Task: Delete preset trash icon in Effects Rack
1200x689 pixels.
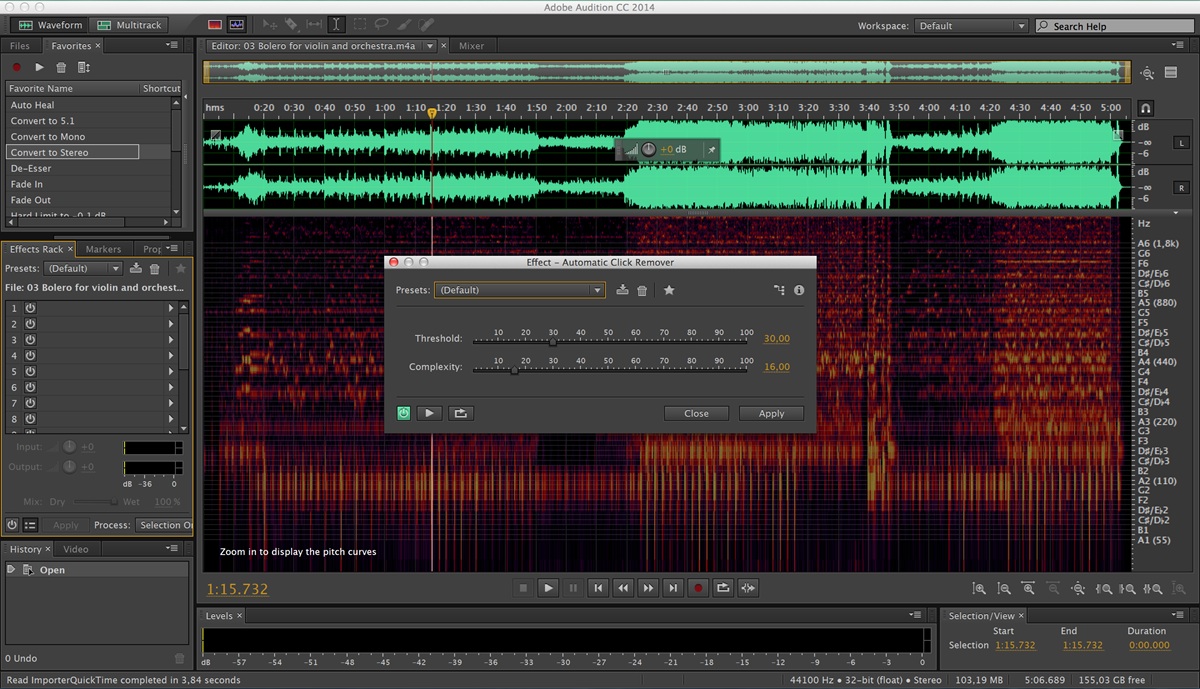Action: [x=154, y=268]
